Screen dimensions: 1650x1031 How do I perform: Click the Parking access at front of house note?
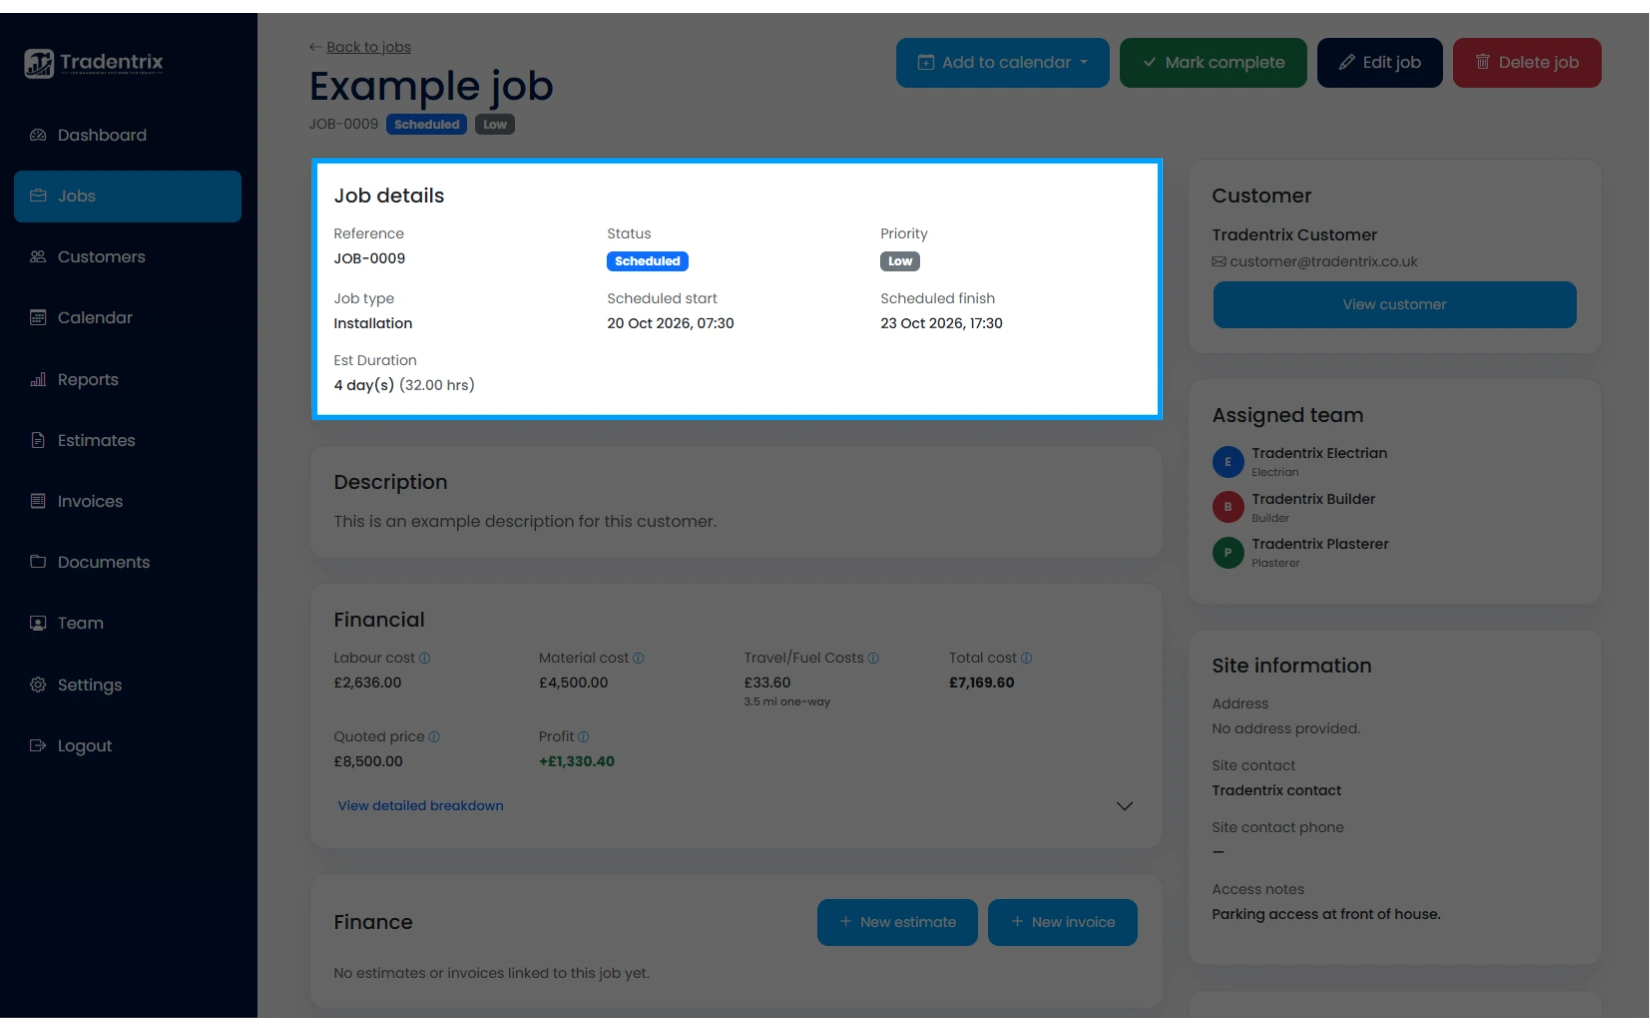[1326, 915]
